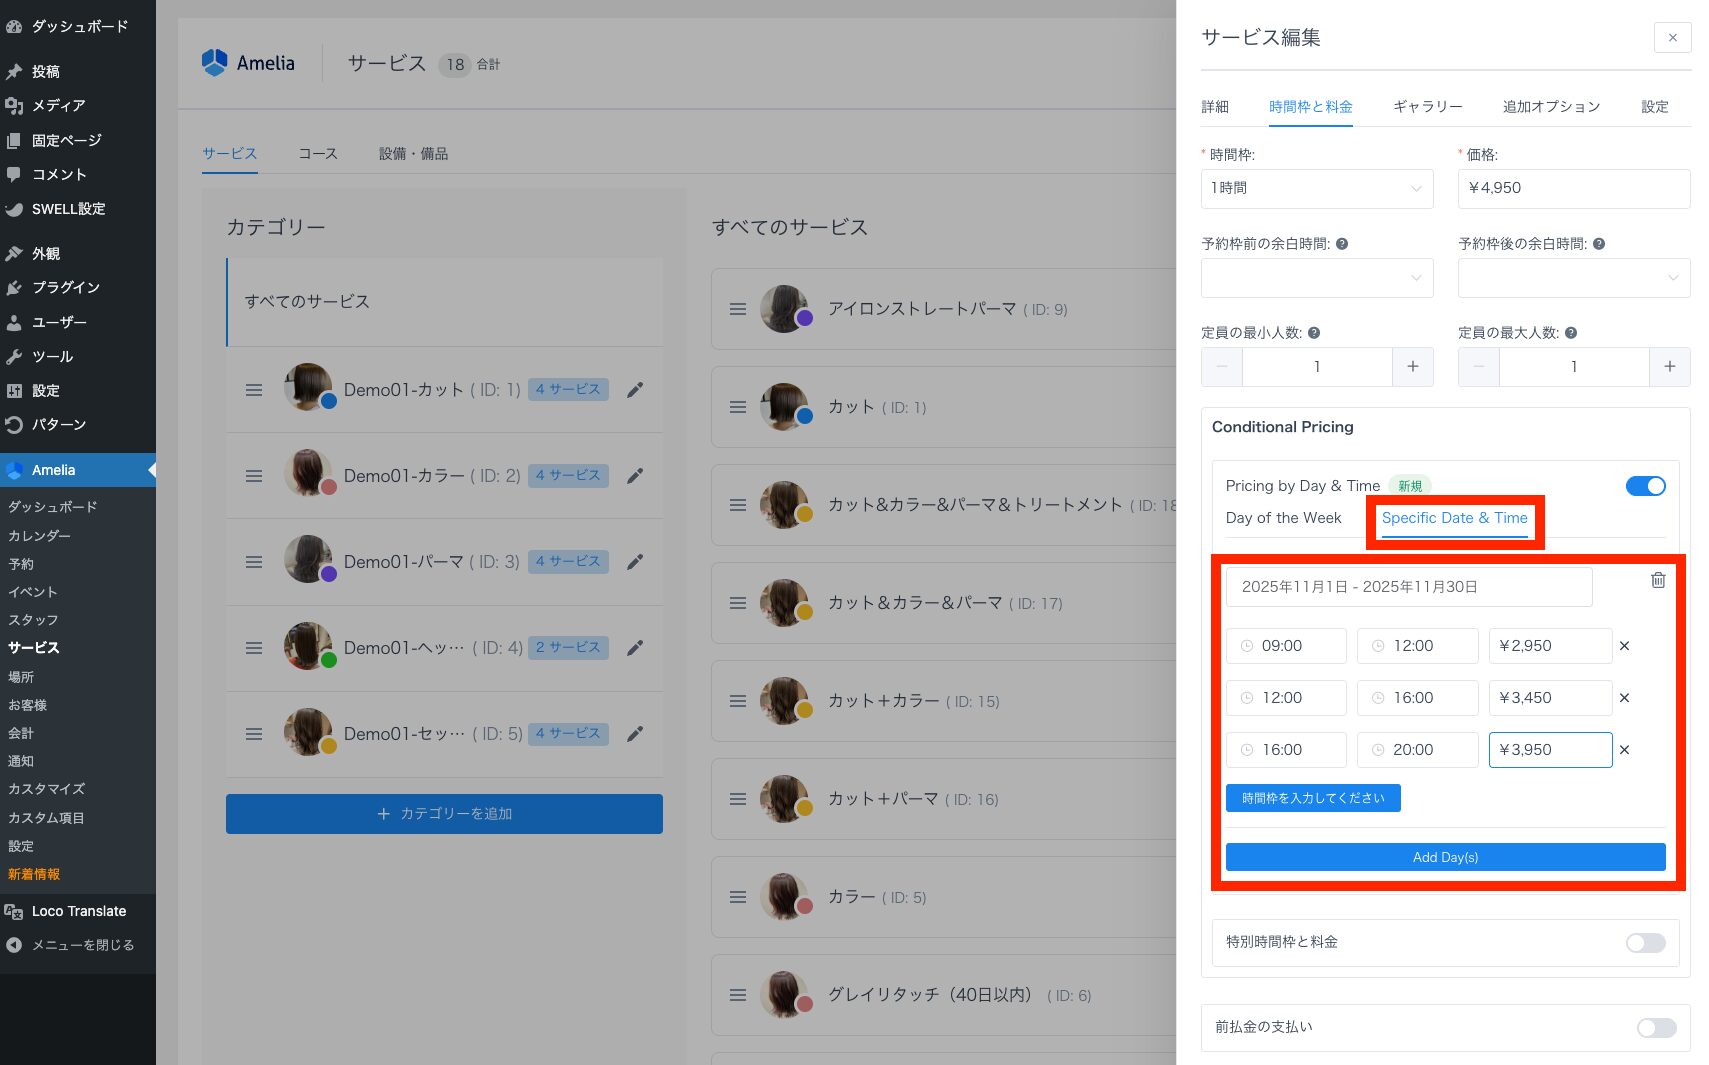This screenshot has height=1065, width=1709.
Task: Open the 時間枠 duration dropdown
Action: (x=1316, y=189)
